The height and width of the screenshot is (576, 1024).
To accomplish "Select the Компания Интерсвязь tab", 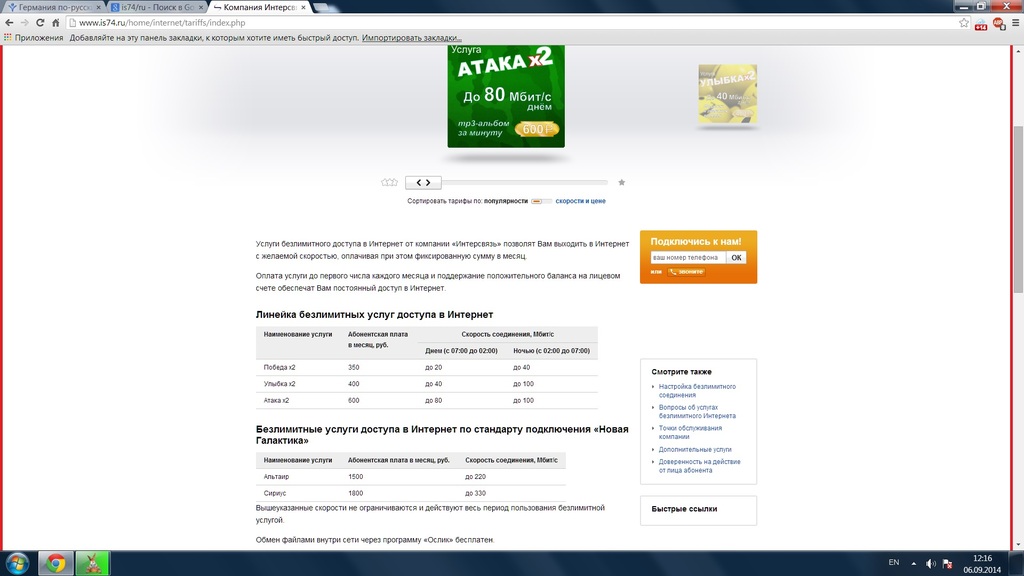I will click(259, 7).
